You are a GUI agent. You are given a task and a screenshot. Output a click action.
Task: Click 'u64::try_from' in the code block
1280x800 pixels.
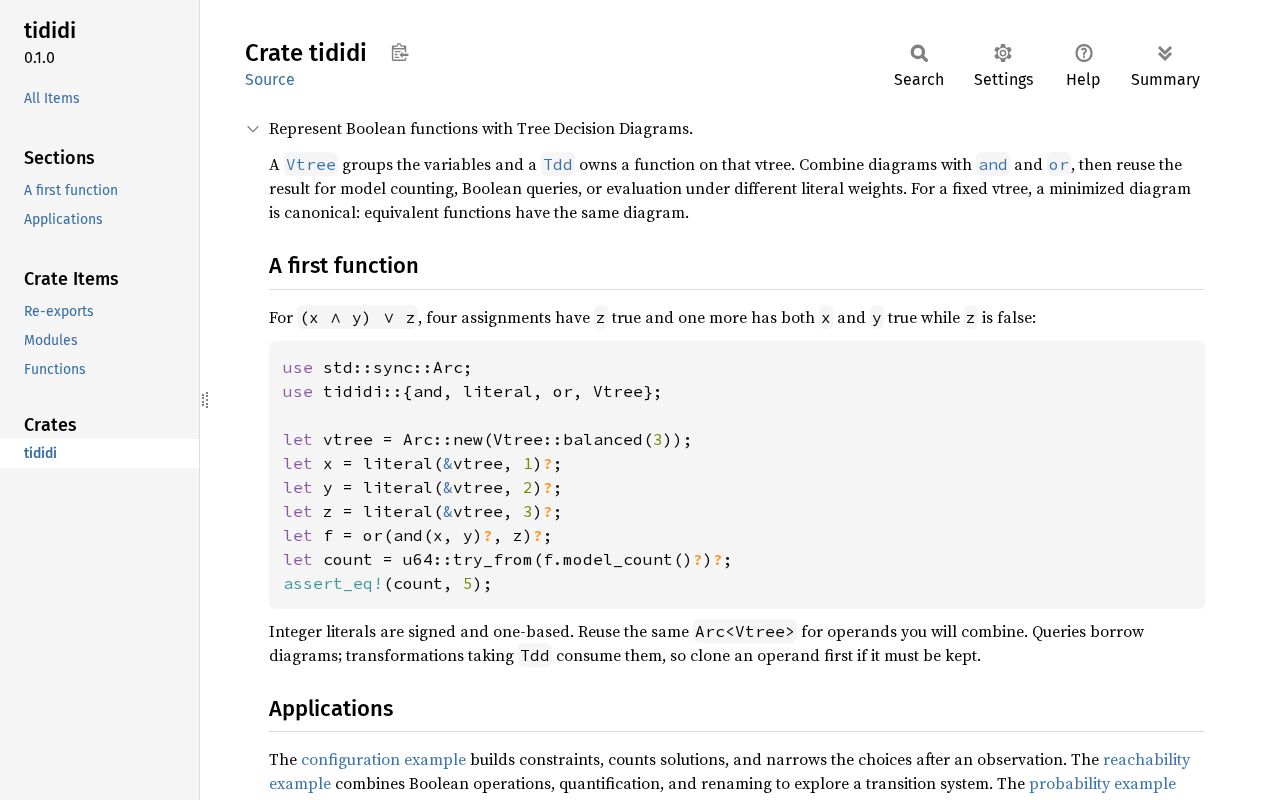[468, 560]
